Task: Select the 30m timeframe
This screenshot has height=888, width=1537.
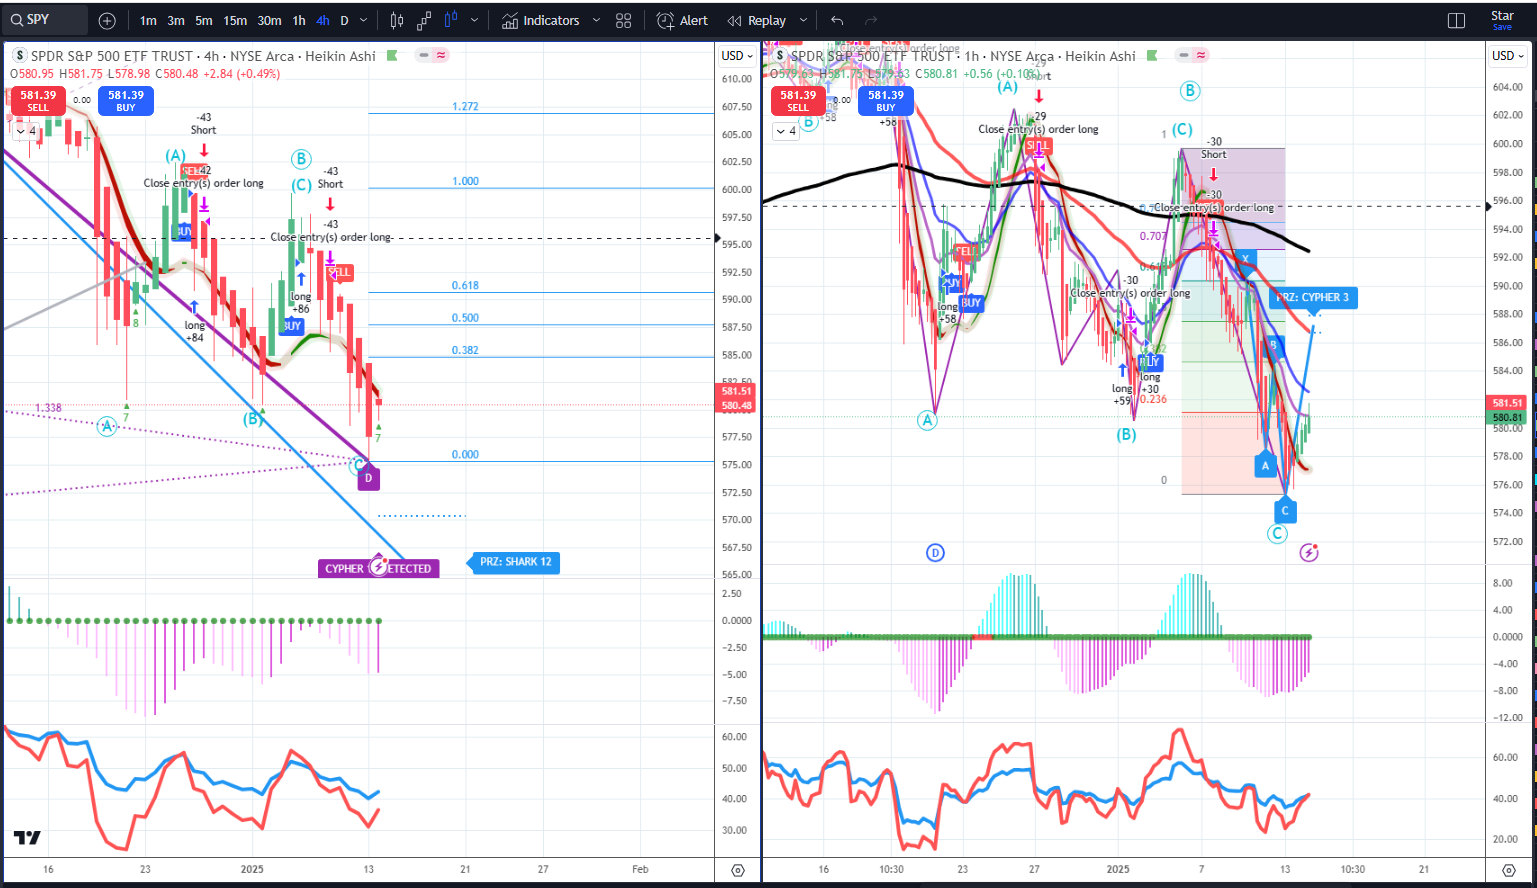Action: click(x=269, y=21)
